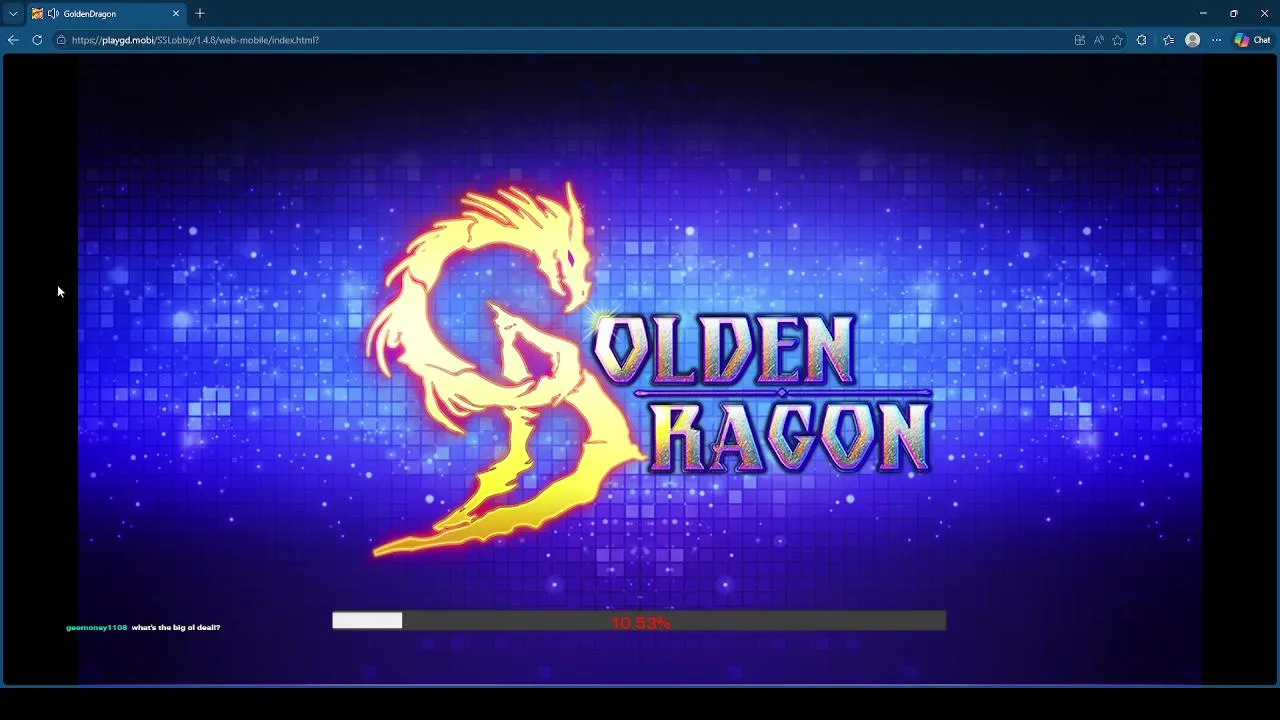Viewport: 1280px width, 720px height.
Task: Open Read aloud in address bar
Action: [x=1098, y=40]
